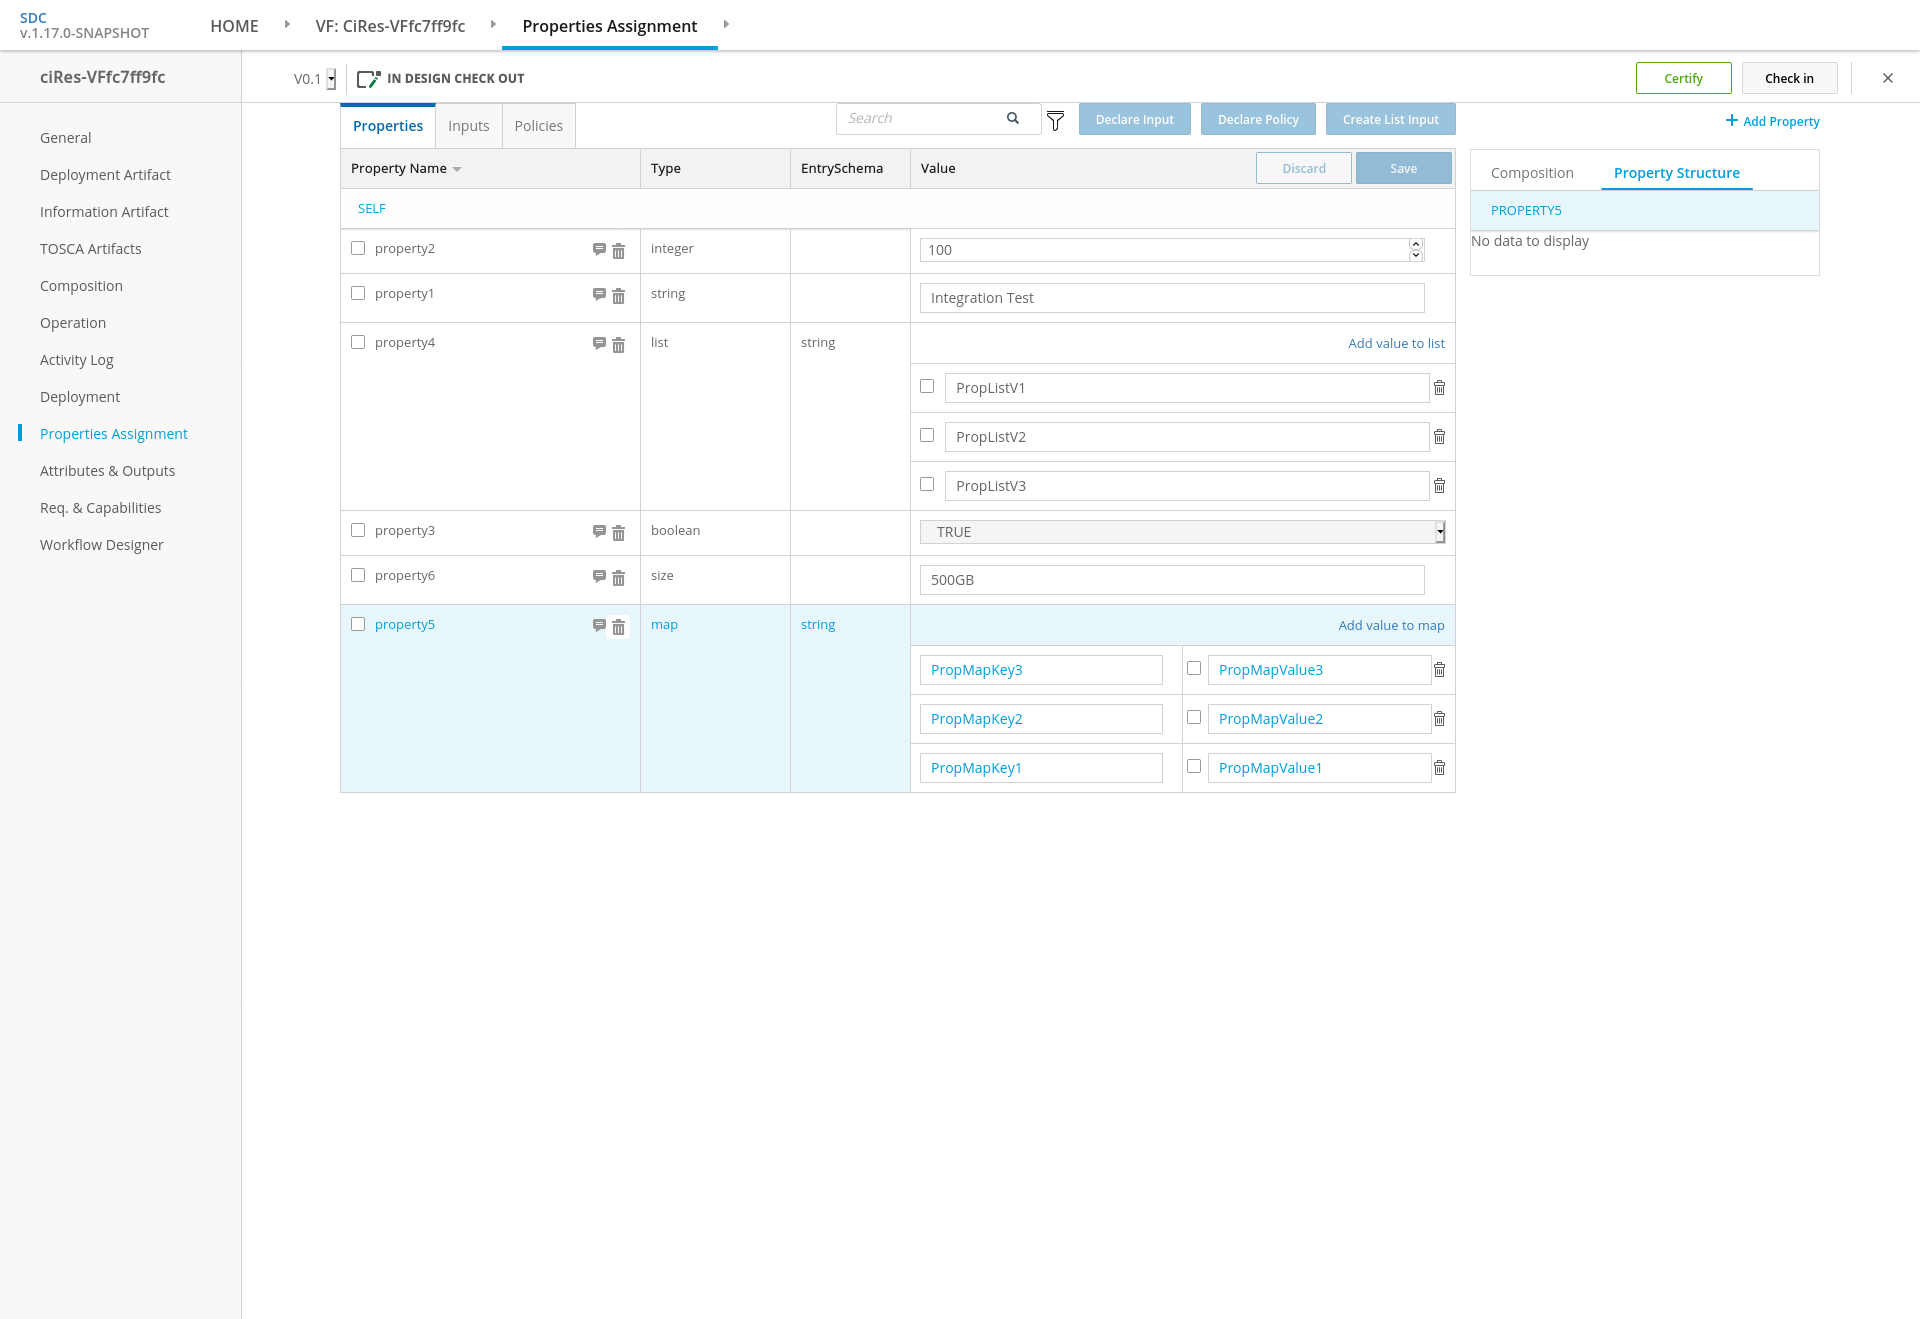Edit the 500GB size value field
The width and height of the screenshot is (1920, 1319).
[x=1172, y=580]
